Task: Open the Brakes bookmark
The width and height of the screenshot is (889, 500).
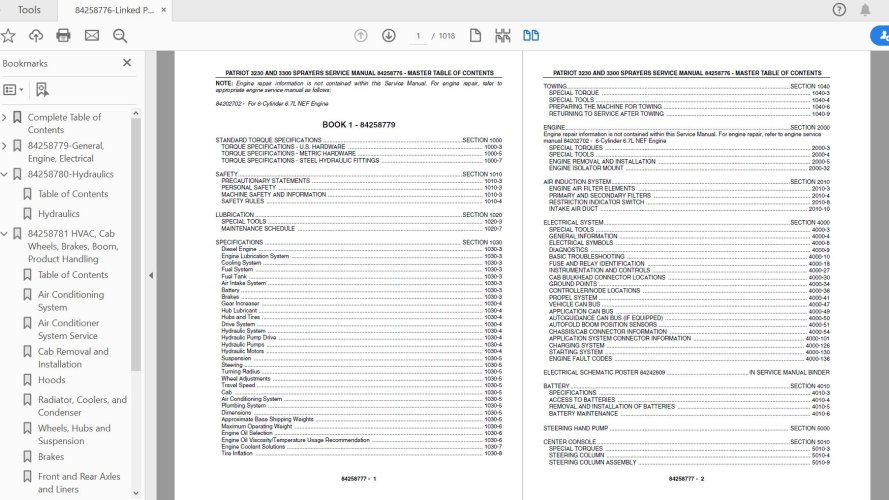Action: 51,456
